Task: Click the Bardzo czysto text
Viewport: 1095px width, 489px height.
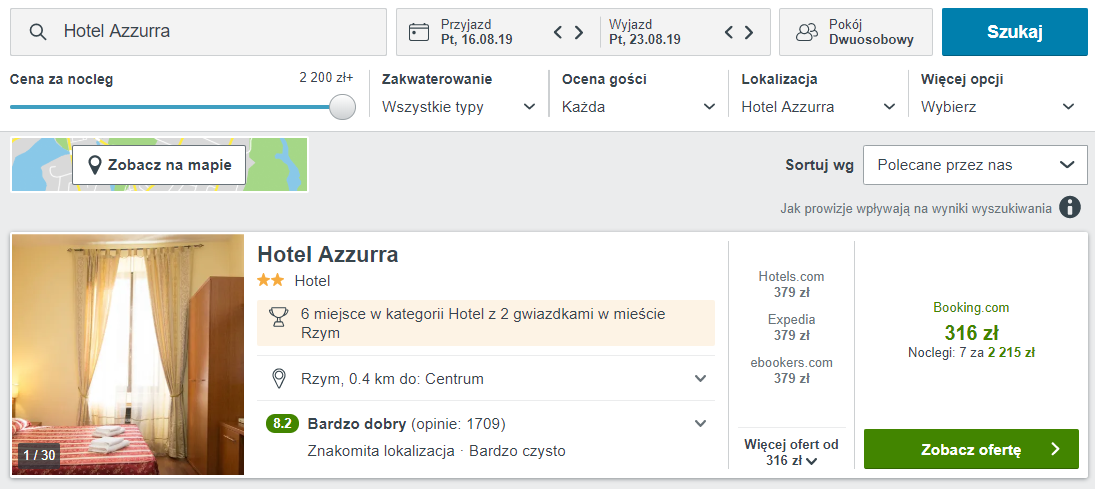Action: [517, 451]
